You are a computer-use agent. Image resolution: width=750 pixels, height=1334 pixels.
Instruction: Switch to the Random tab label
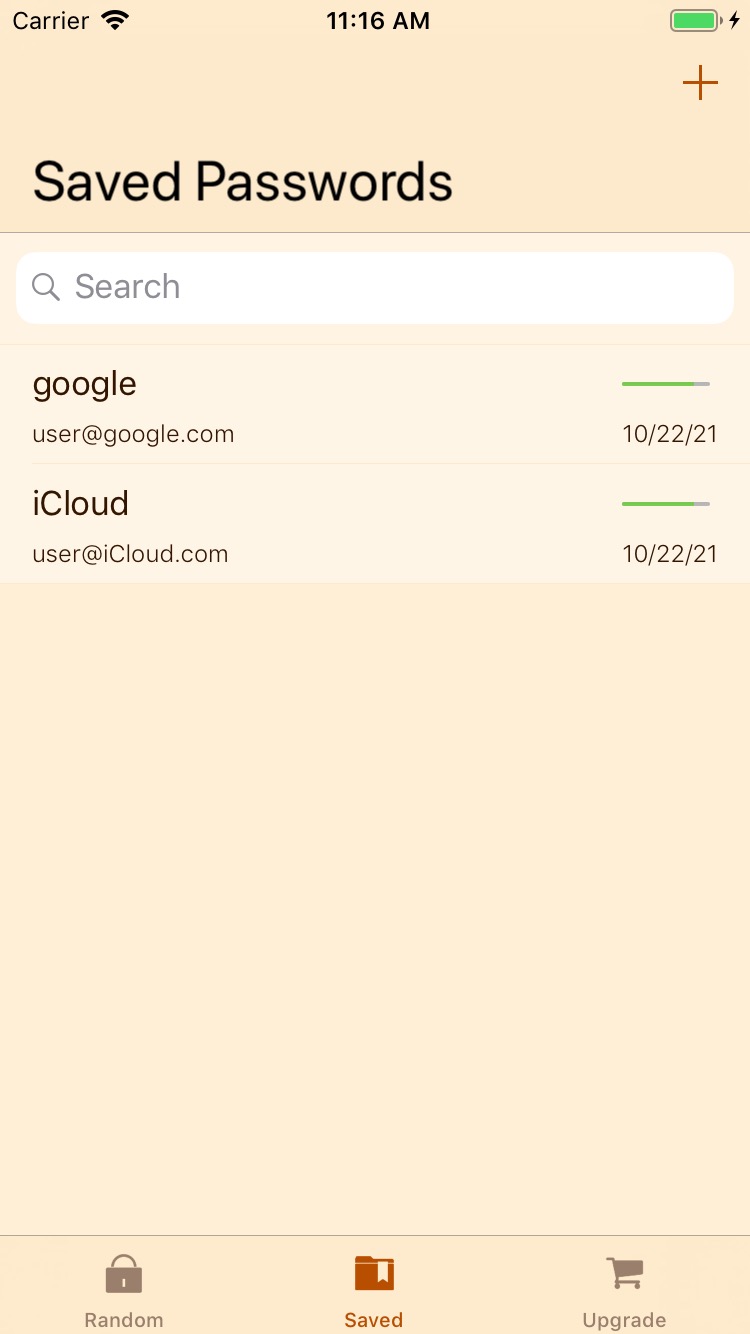124,1320
